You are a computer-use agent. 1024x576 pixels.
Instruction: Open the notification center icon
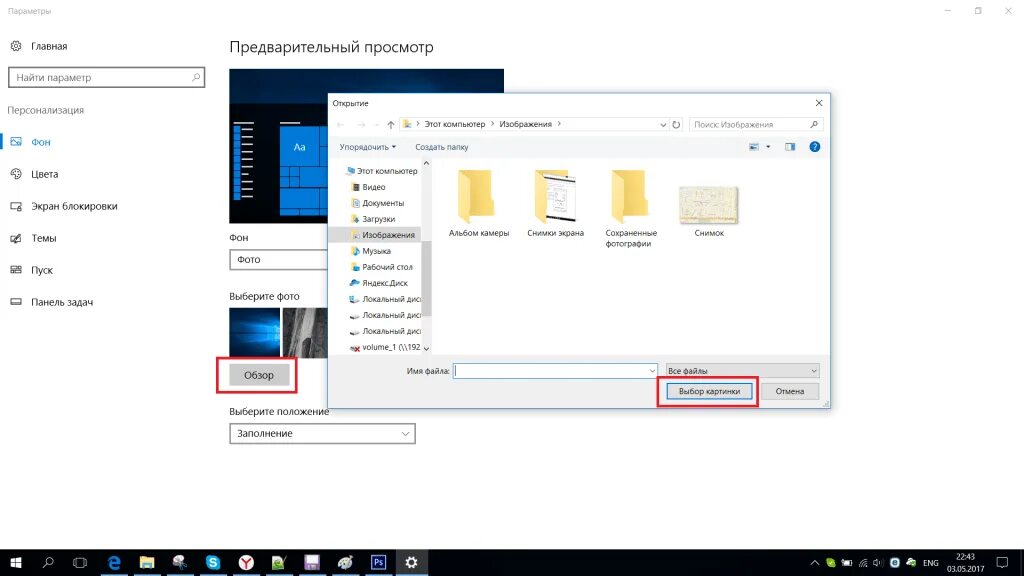point(1002,562)
